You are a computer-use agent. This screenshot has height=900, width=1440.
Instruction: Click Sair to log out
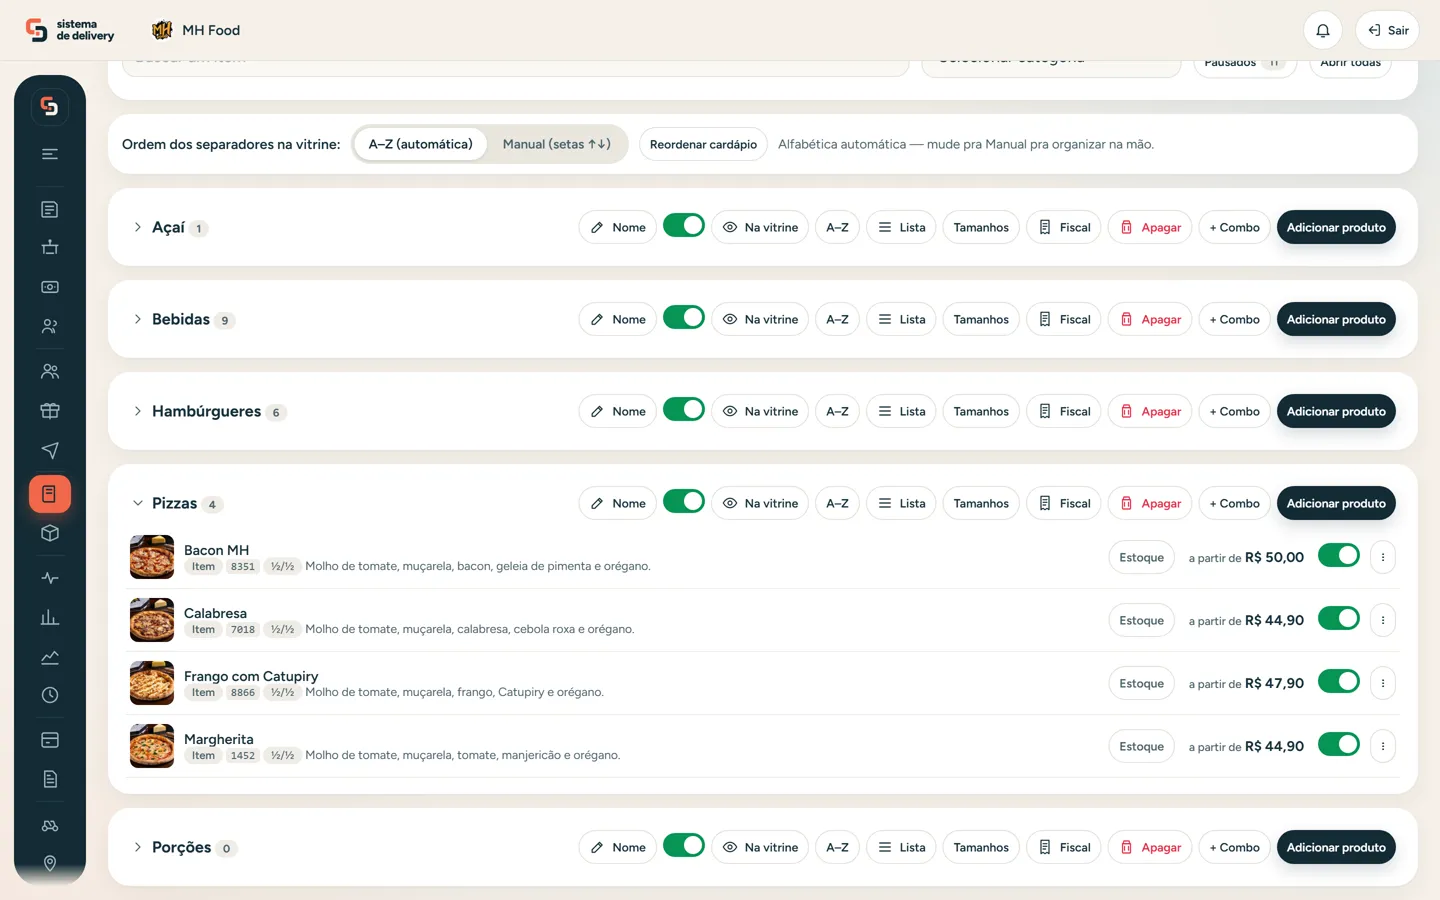(x=1387, y=30)
